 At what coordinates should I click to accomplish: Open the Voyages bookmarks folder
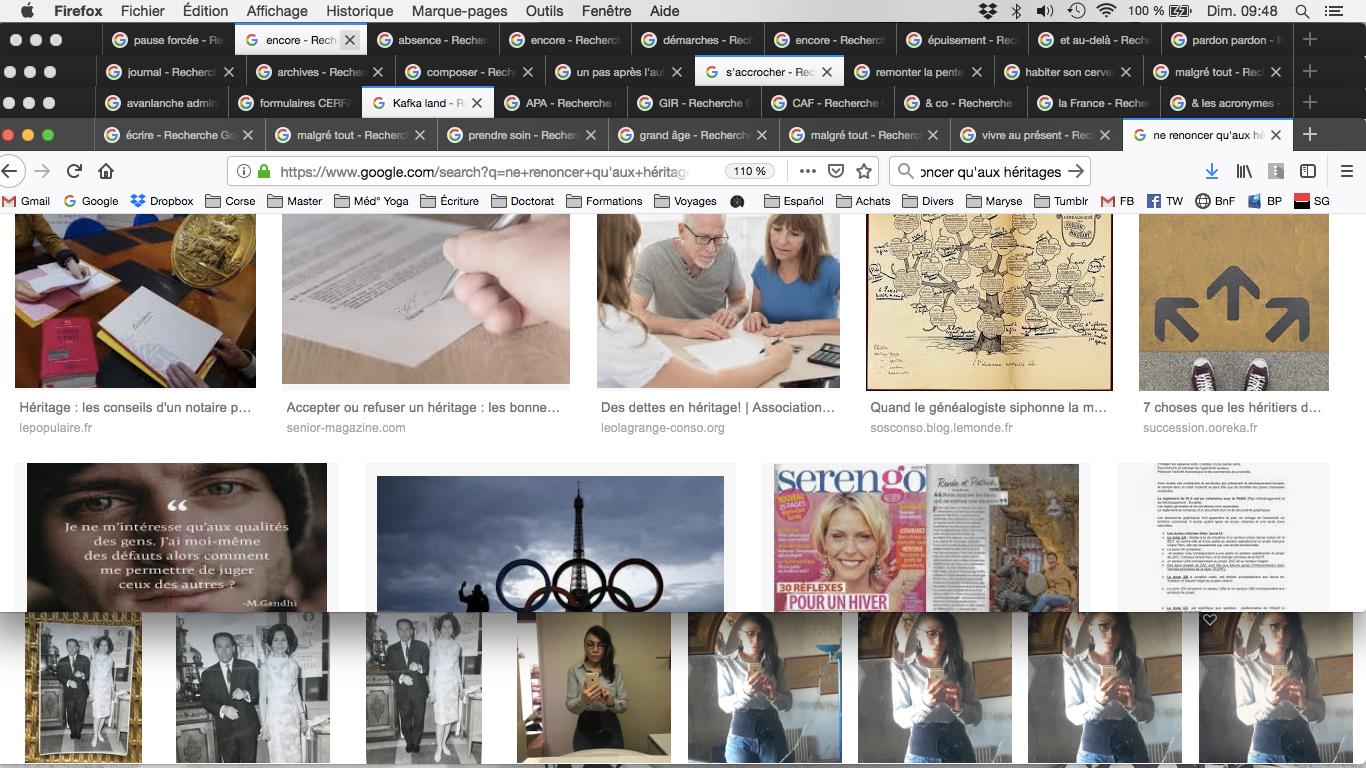click(685, 201)
